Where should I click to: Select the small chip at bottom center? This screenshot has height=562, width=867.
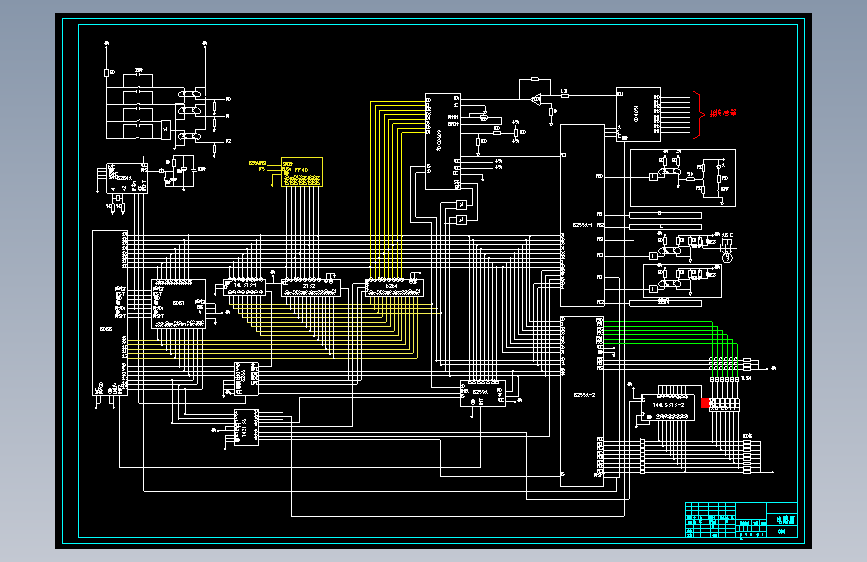pos(482,393)
